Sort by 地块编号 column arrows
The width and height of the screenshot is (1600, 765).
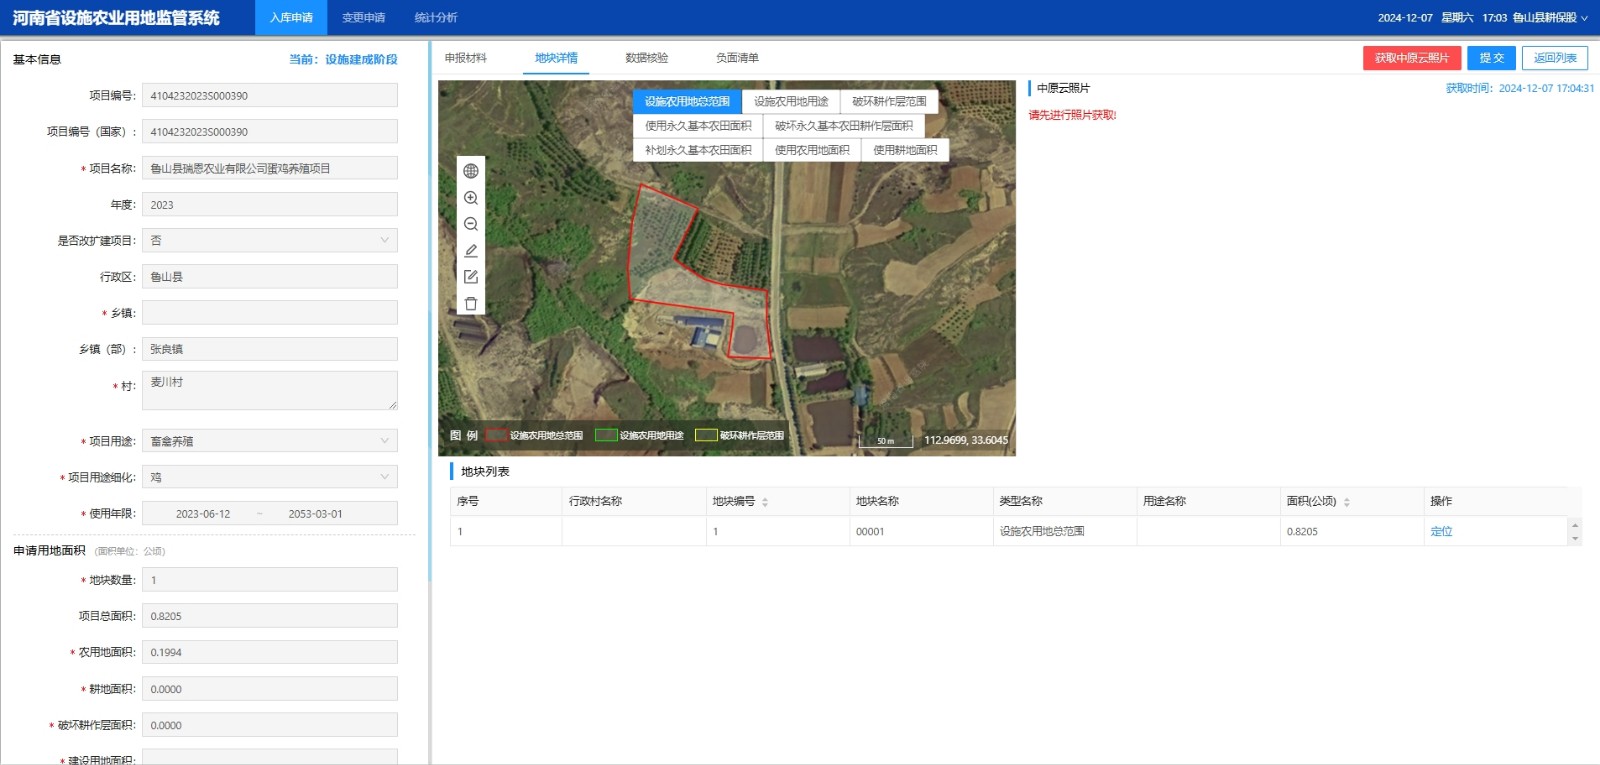(x=765, y=502)
